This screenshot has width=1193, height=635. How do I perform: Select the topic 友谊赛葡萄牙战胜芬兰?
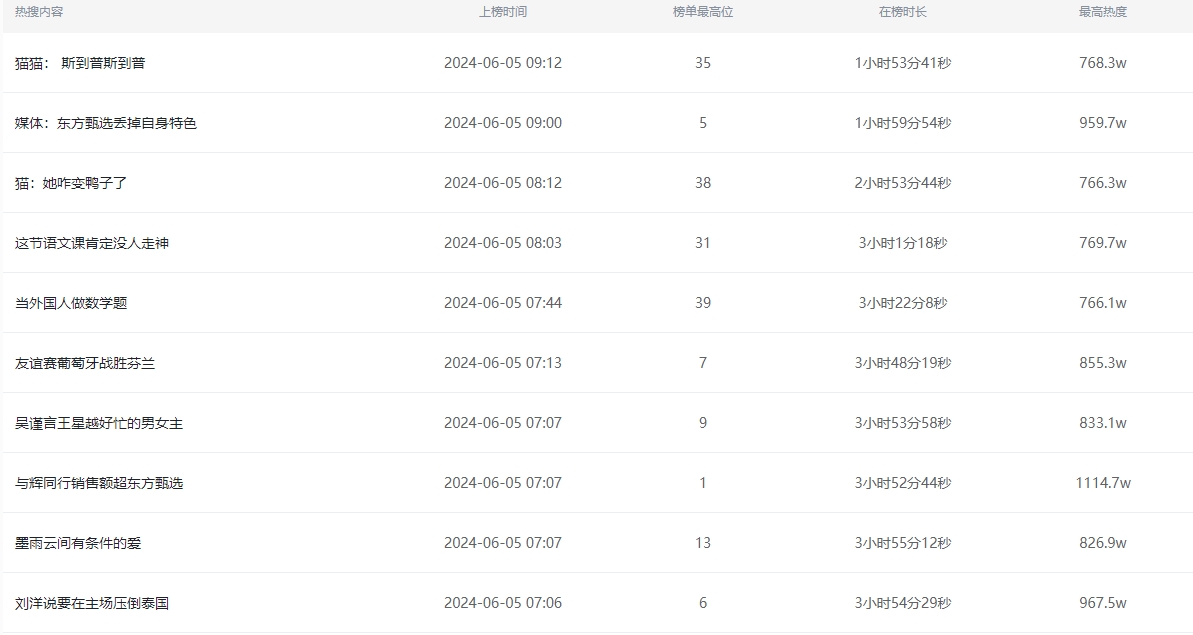coord(85,364)
